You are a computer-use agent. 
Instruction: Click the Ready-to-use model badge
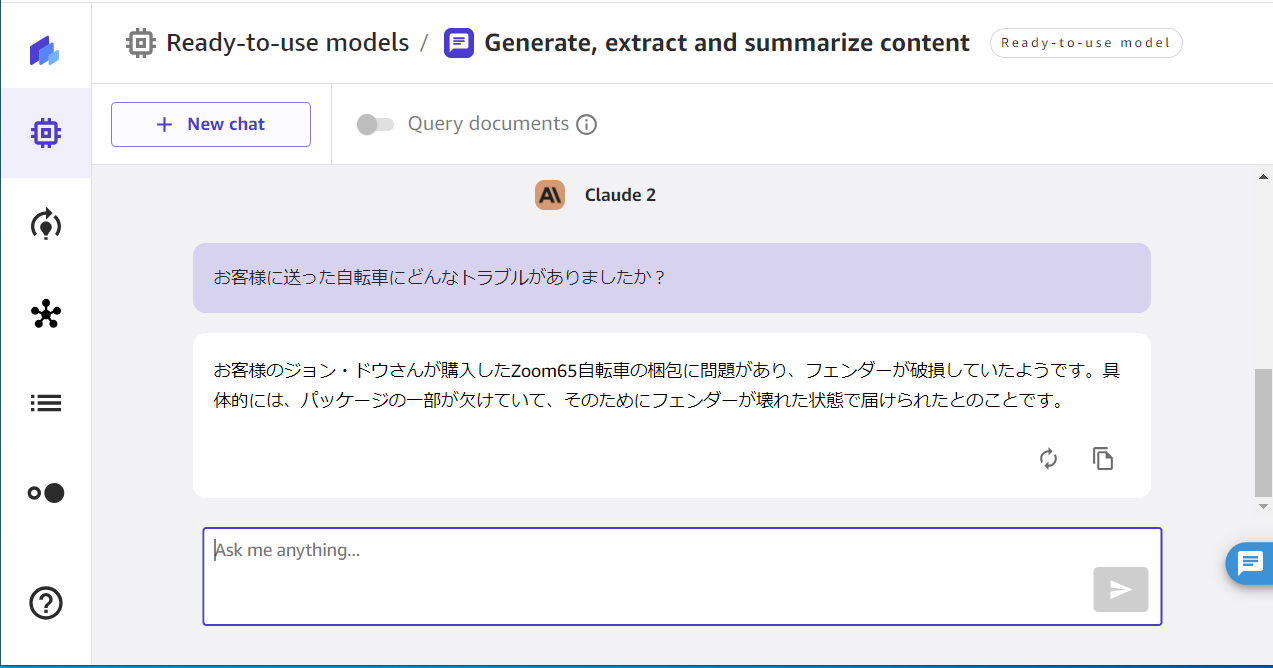pos(1086,43)
